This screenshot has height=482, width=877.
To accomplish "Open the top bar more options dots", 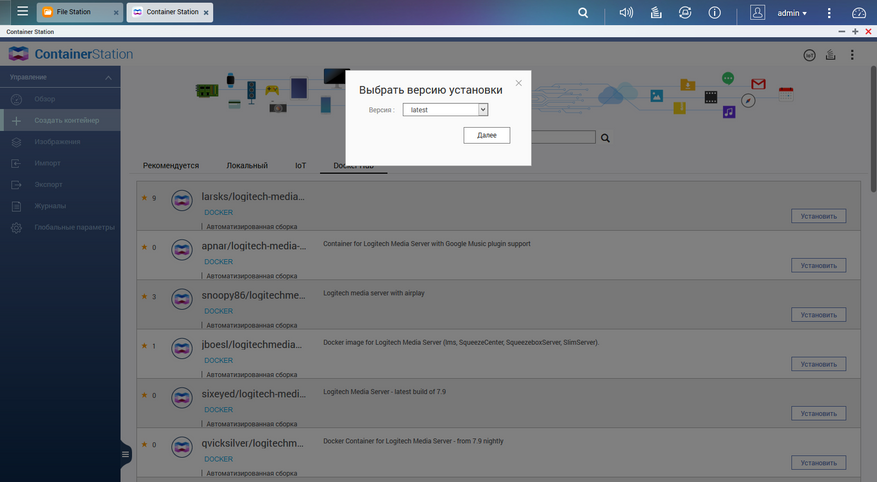I will point(829,12).
